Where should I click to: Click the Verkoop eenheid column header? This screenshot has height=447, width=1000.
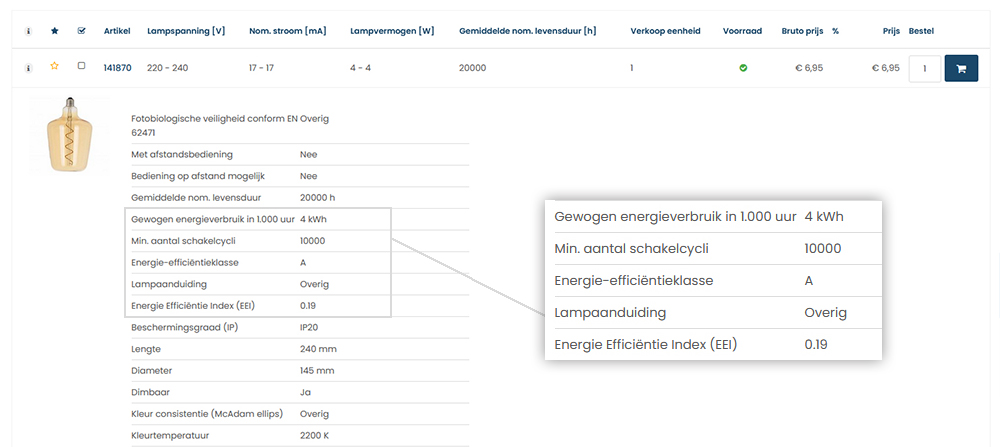(x=663, y=31)
